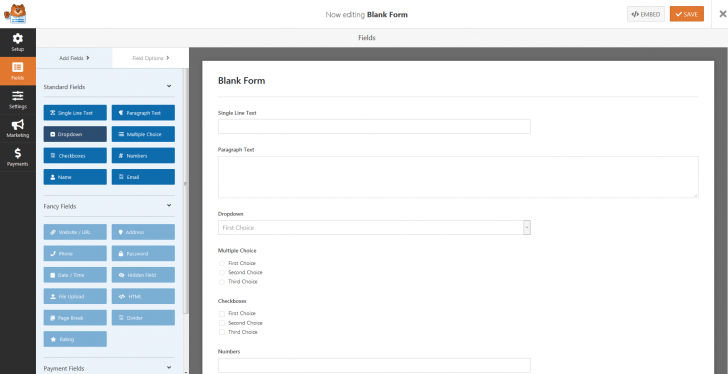Add a Website / URL field

(x=75, y=232)
